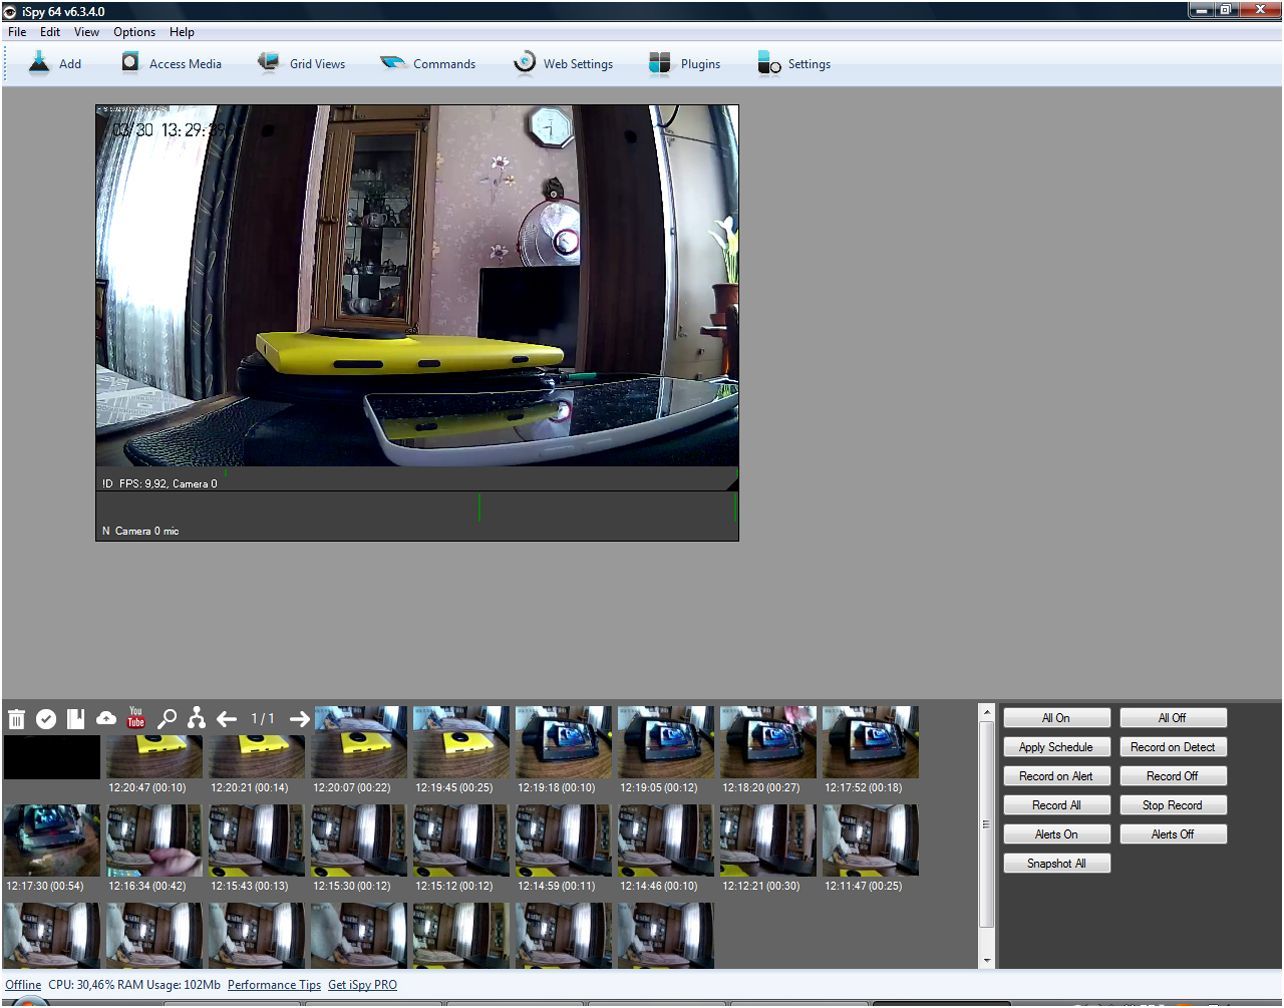This screenshot has height=1008, width=1284.
Task: Click the merge branch icon in media bar
Action: coord(196,717)
